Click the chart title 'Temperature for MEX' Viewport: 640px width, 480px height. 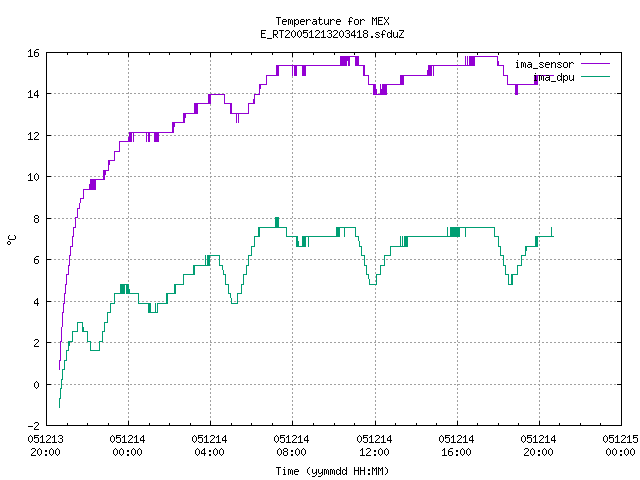pyautogui.click(x=332, y=21)
